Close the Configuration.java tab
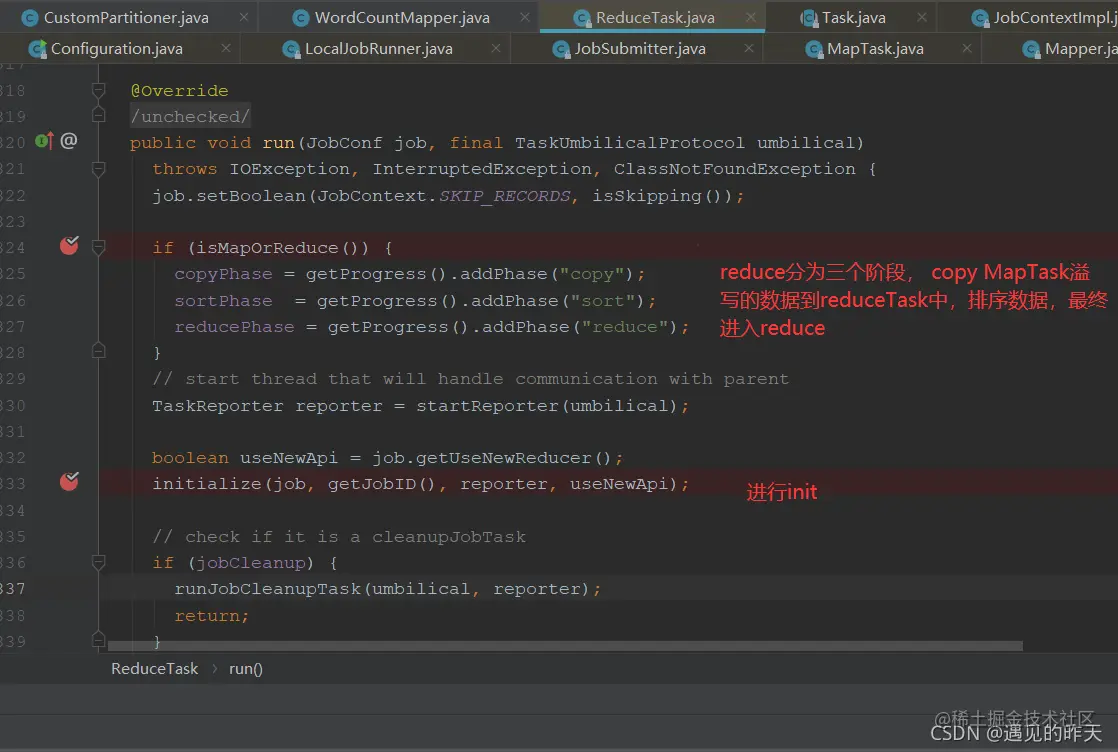The height and width of the screenshot is (752, 1118). tap(226, 48)
